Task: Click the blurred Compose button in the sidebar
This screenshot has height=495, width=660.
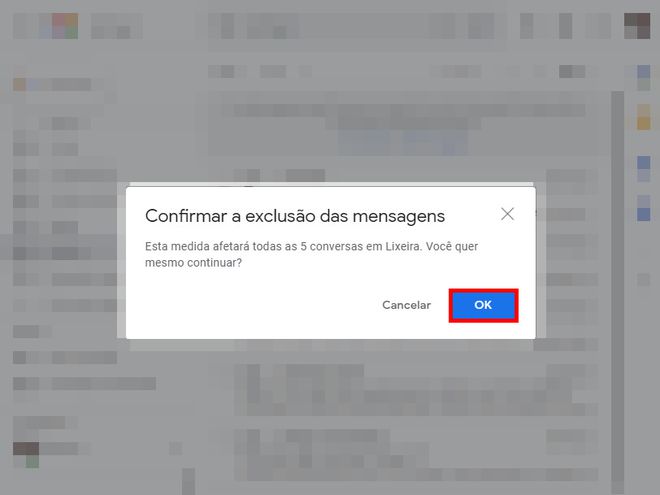Action: pyautogui.click(x=52, y=84)
